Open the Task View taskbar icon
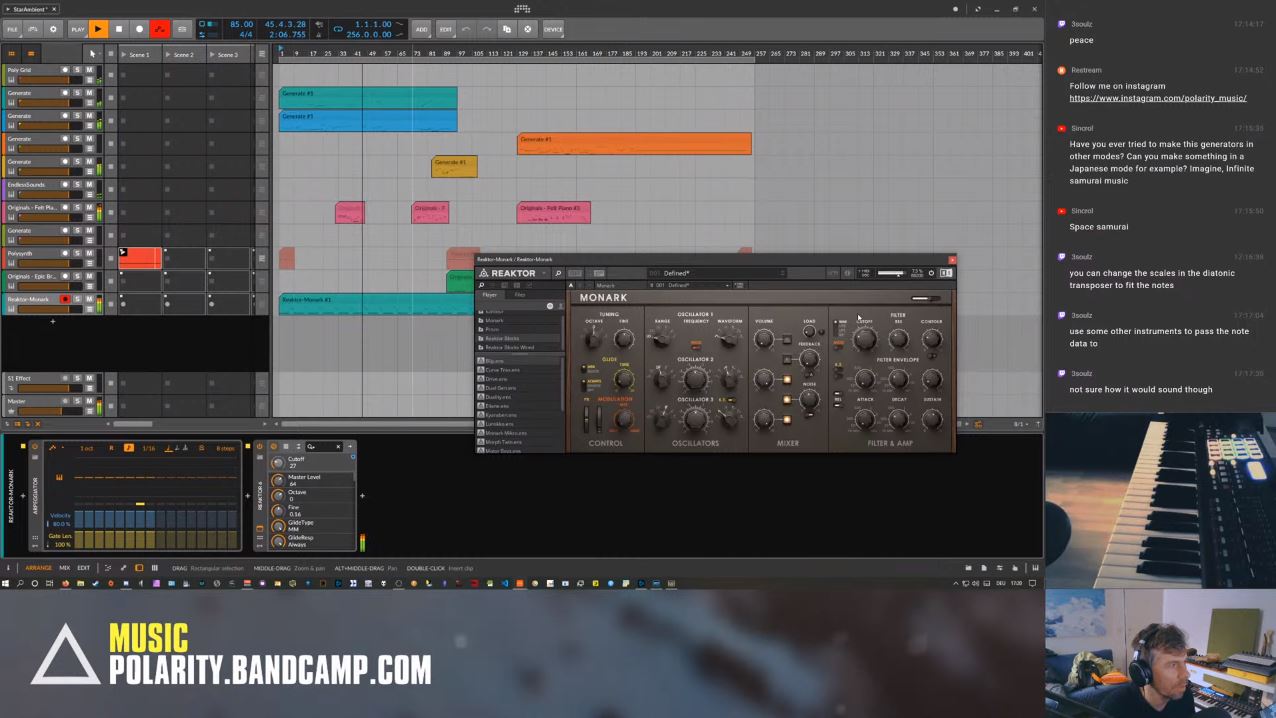 [49, 583]
